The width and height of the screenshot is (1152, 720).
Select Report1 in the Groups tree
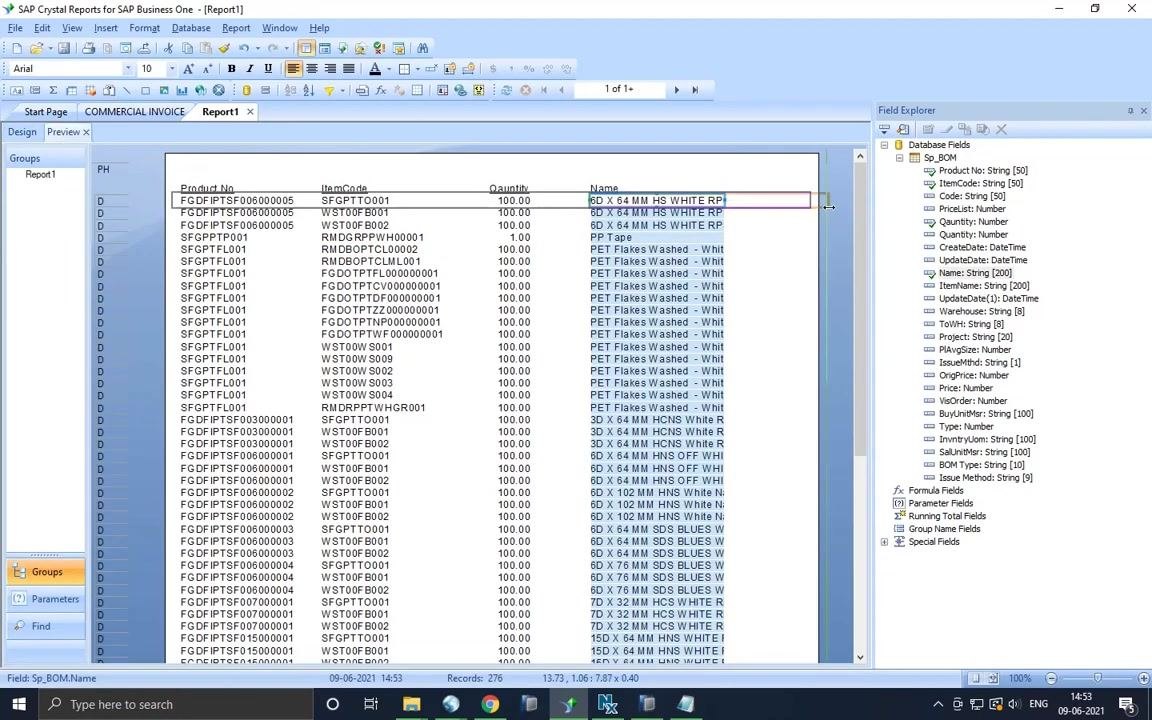pos(40,175)
